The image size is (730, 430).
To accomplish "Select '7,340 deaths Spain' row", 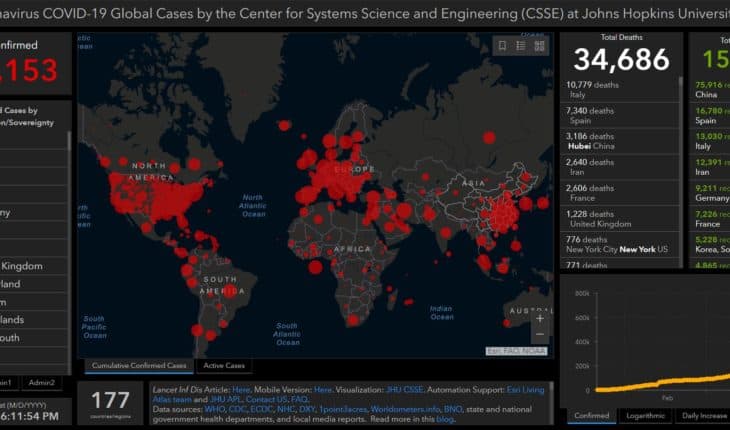I will pos(619,115).
